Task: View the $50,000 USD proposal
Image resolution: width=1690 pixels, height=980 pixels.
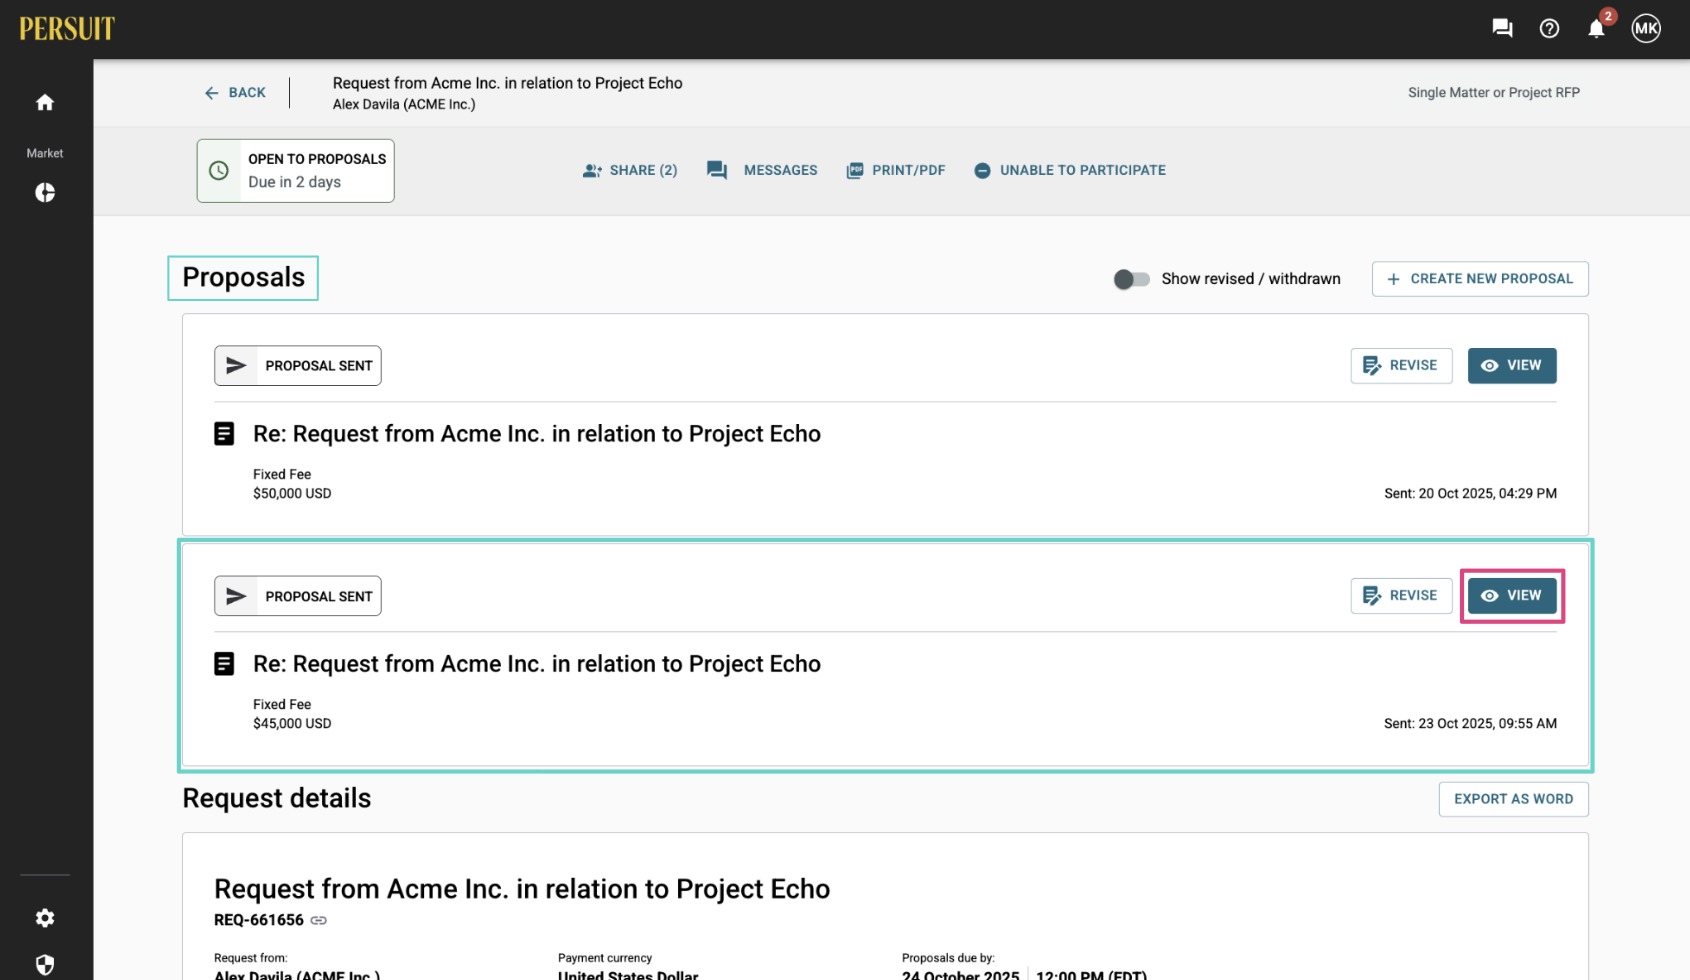Action: pos(1512,366)
